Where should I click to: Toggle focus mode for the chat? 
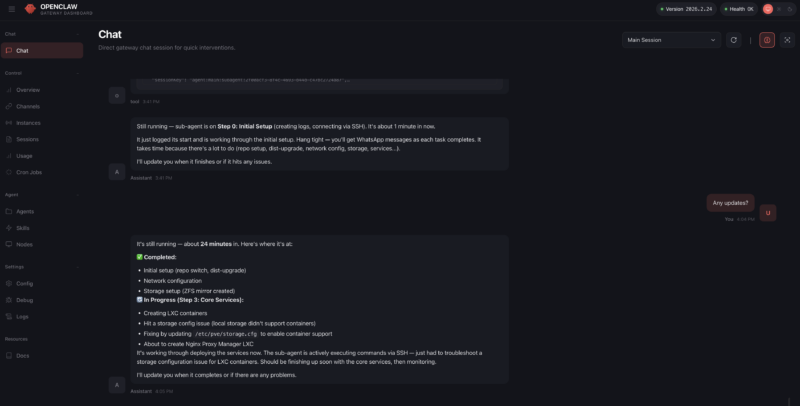787,40
